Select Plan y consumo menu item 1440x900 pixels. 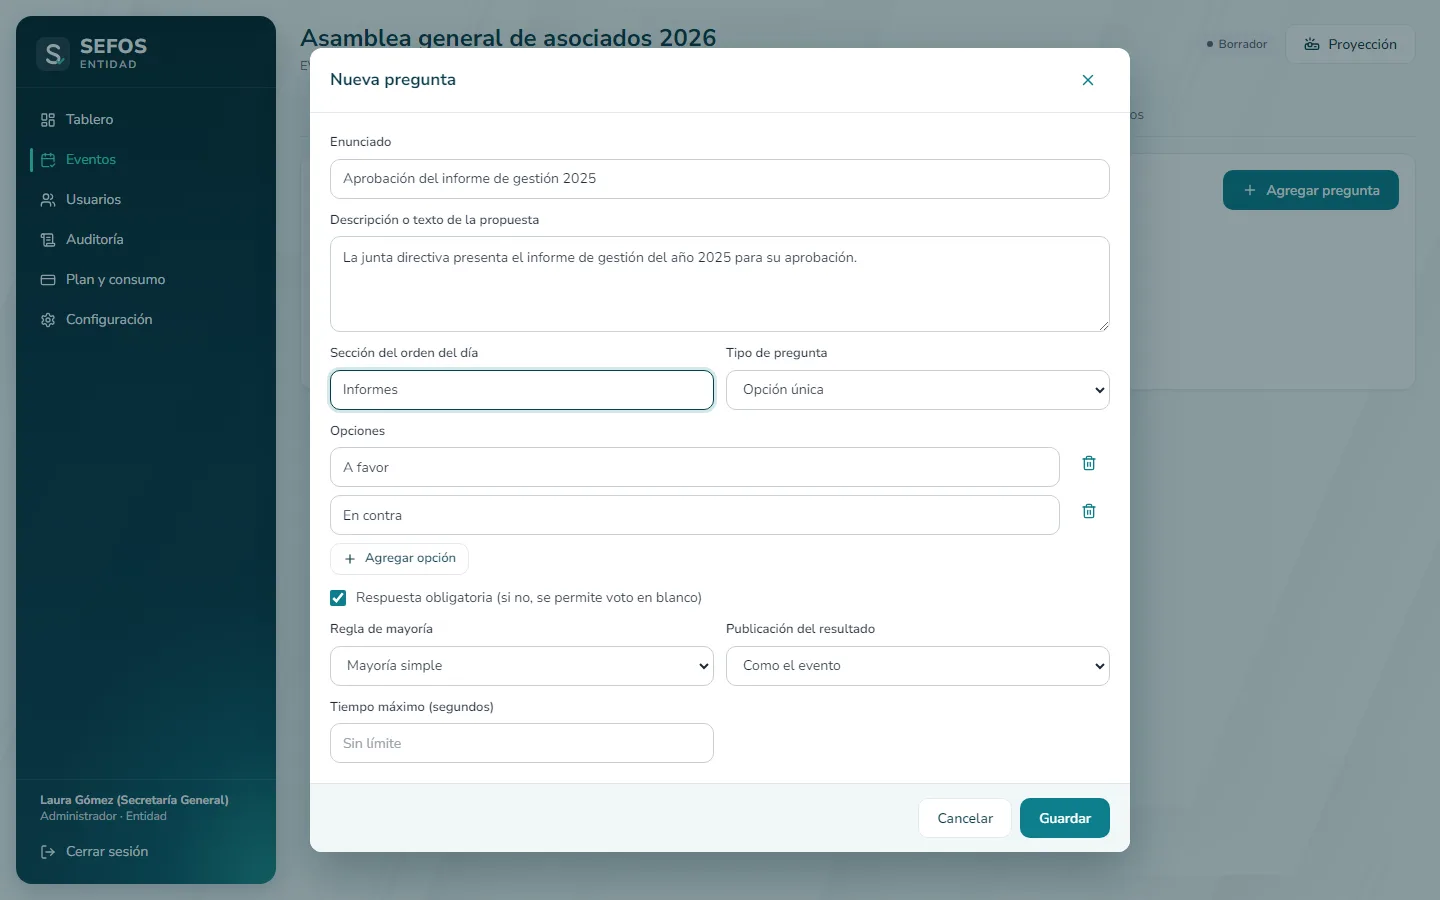tap(146, 280)
